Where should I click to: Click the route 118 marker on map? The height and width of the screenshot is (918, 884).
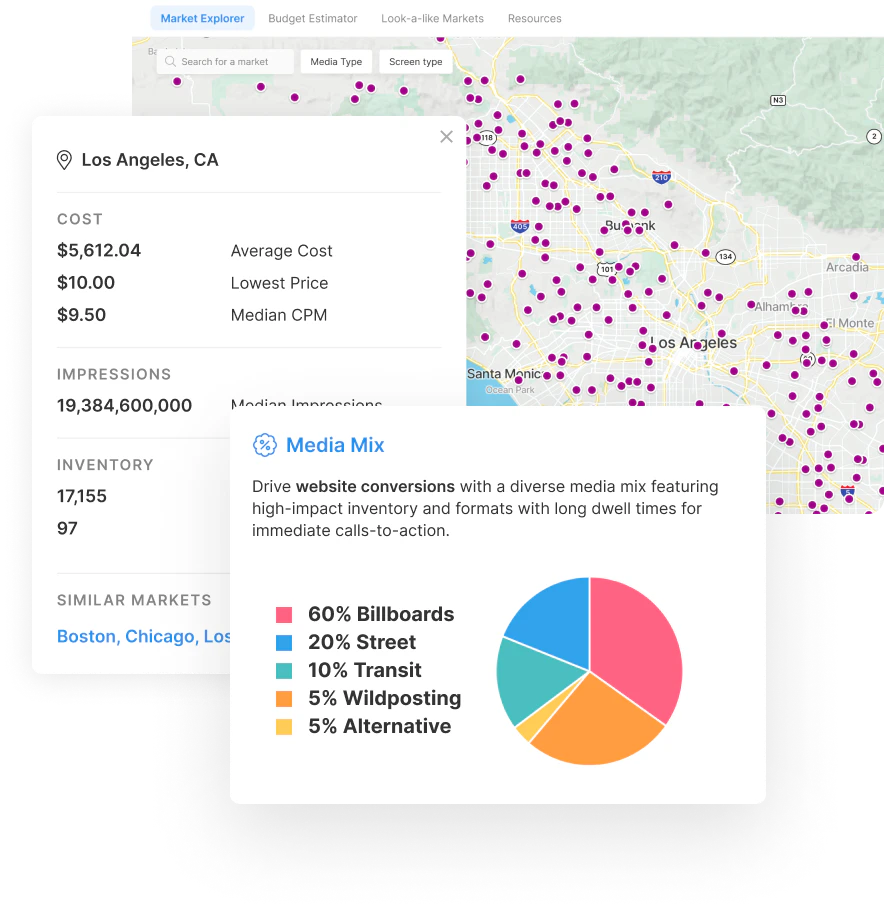(x=486, y=138)
